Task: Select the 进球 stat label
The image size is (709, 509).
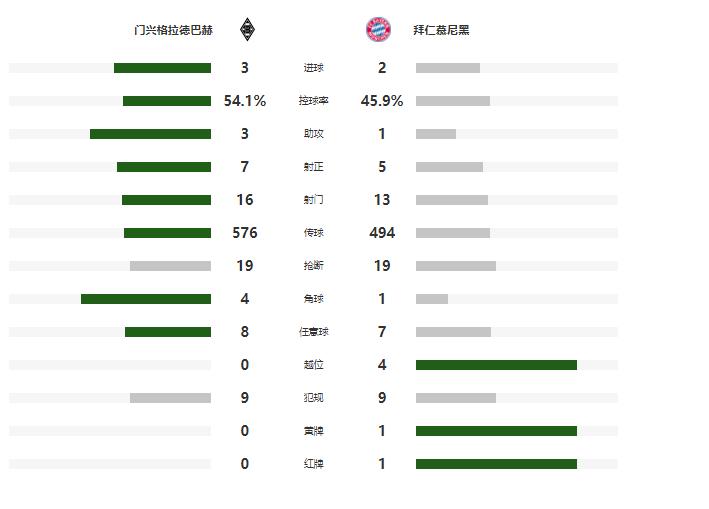Action: tap(313, 68)
